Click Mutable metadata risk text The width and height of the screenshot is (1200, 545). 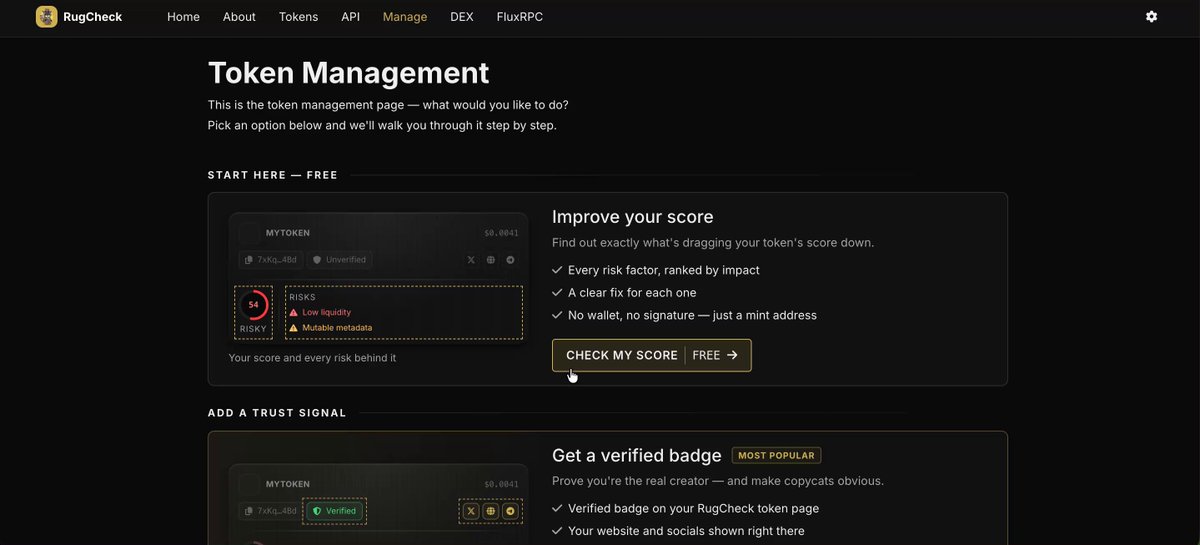click(338, 328)
